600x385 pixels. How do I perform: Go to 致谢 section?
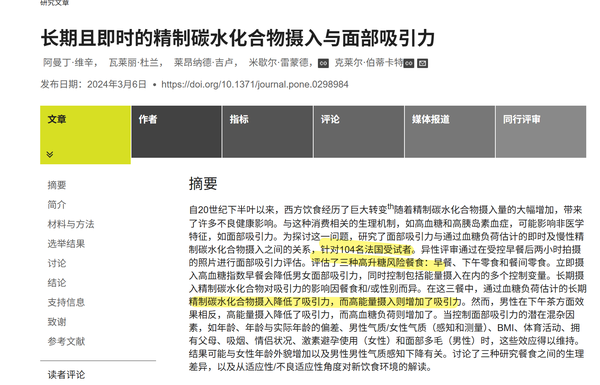click(x=57, y=322)
